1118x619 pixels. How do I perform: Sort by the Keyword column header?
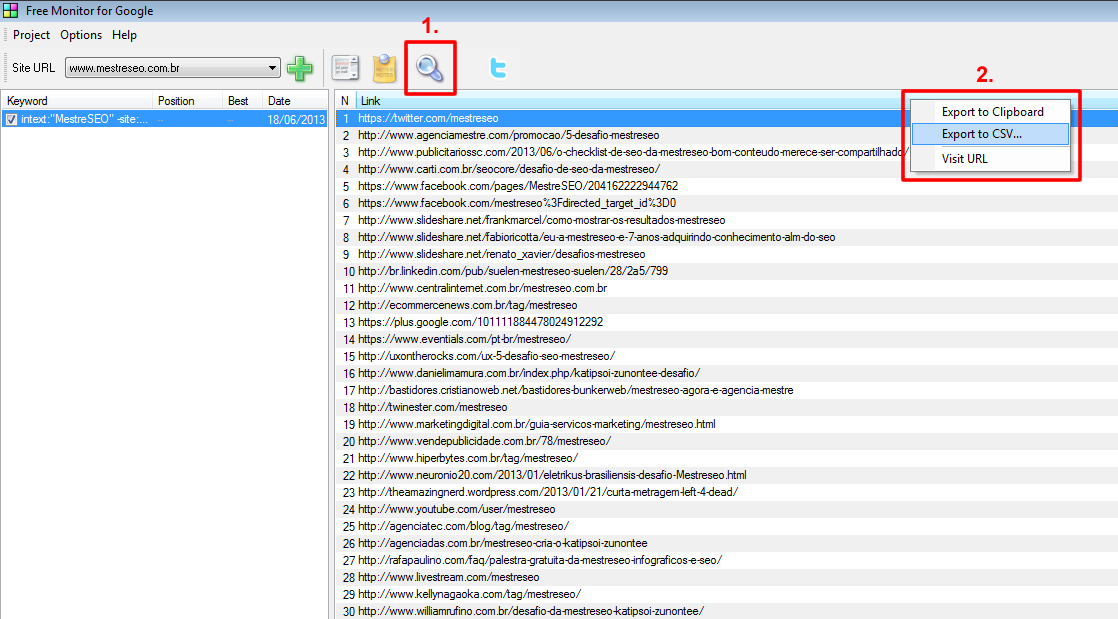pyautogui.click(x=76, y=101)
